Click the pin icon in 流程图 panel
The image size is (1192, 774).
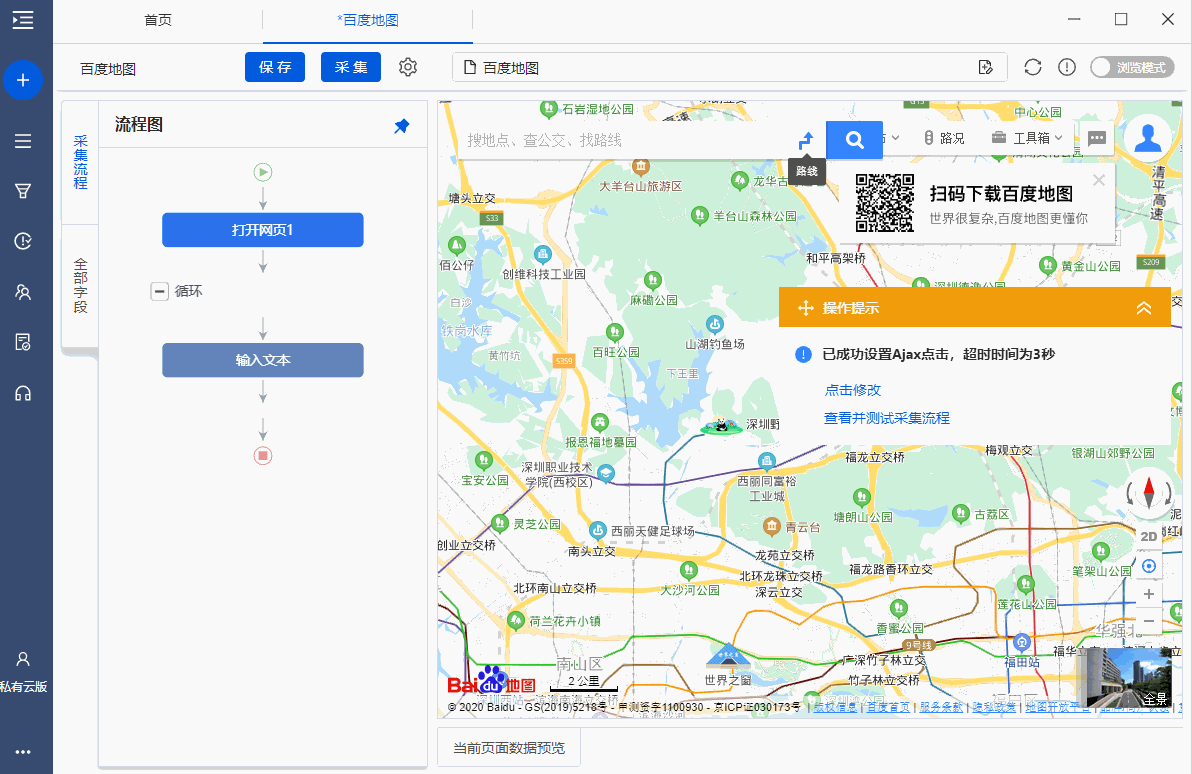click(401, 126)
